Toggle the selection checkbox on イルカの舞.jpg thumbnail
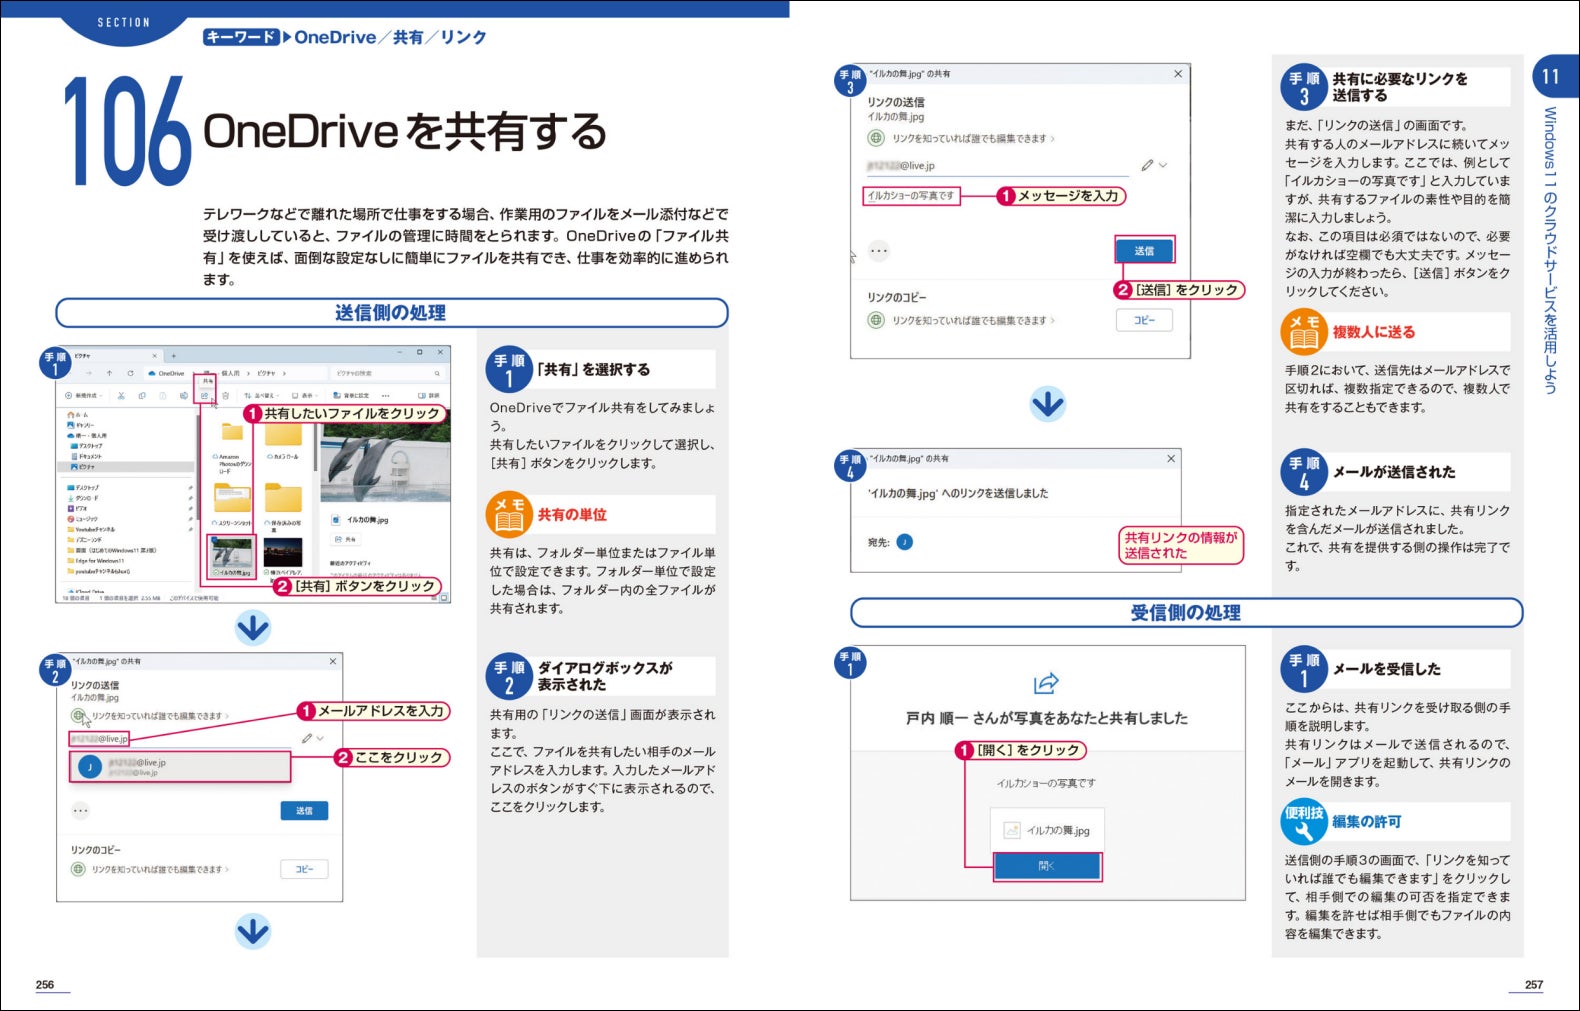This screenshot has height=1011, width=1580. [212, 541]
